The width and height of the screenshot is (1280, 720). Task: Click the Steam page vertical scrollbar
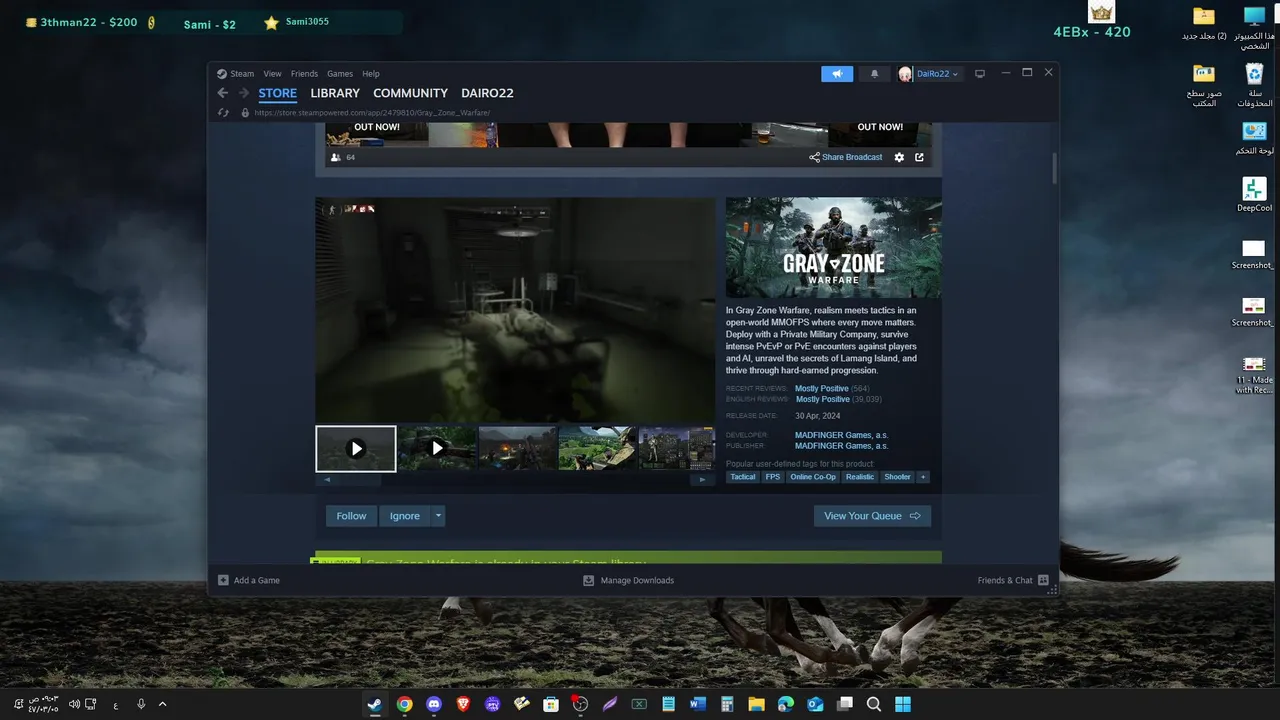point(1054,168)
